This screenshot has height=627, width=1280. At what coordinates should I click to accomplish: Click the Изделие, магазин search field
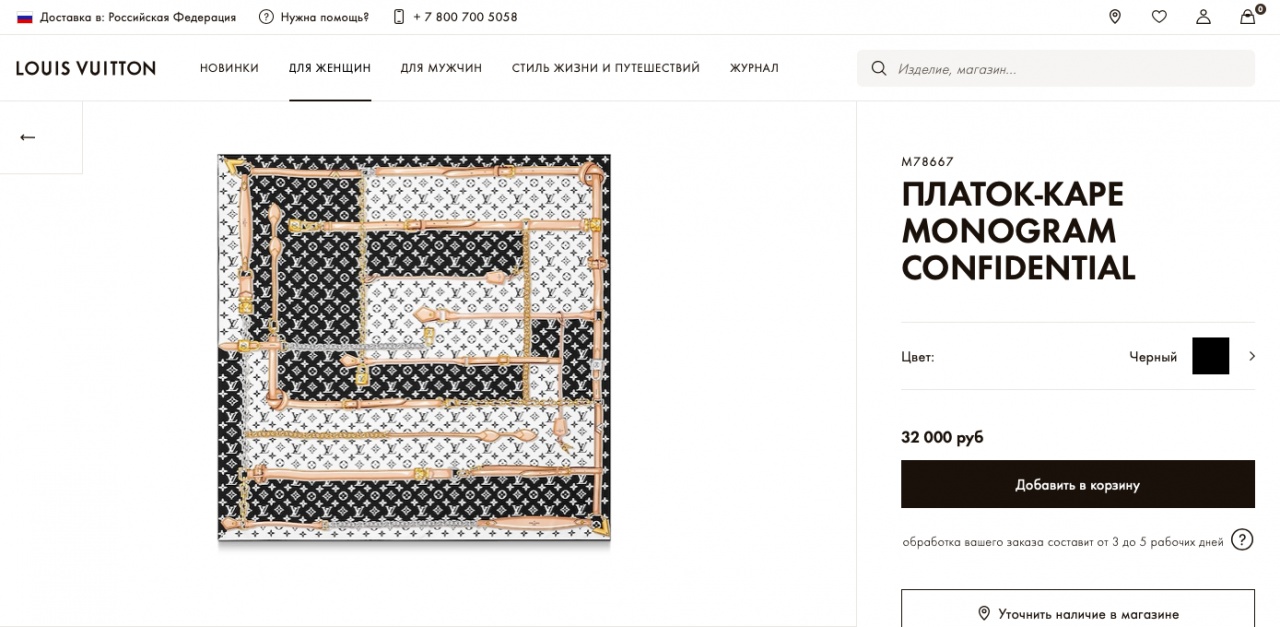coord(1070,69)
